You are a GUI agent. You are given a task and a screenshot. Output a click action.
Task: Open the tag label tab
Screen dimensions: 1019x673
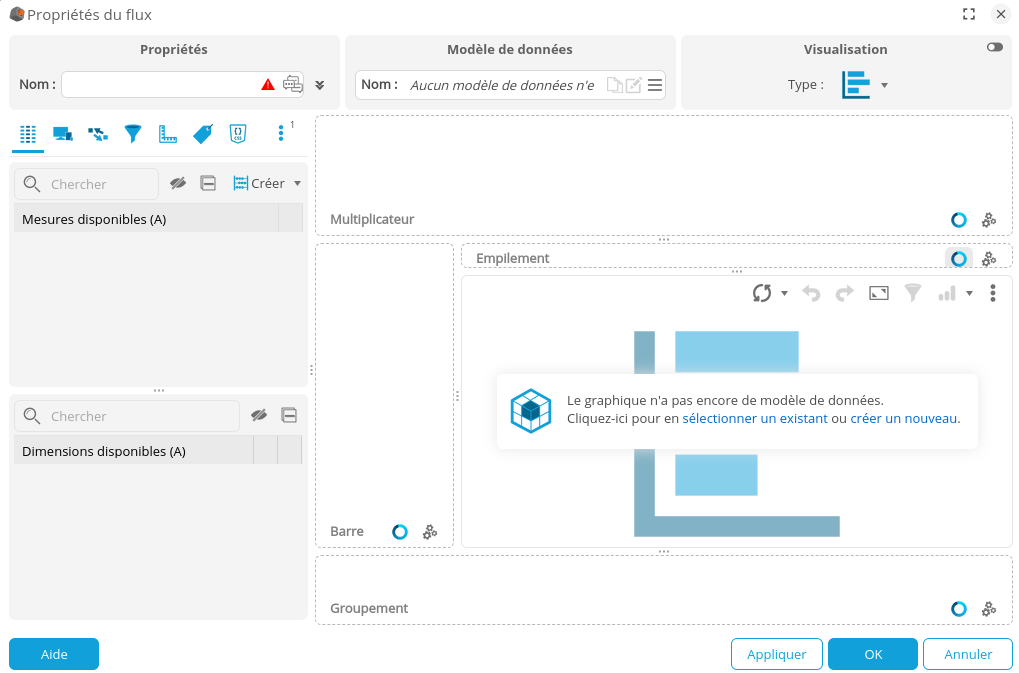(x=203, y=134)
